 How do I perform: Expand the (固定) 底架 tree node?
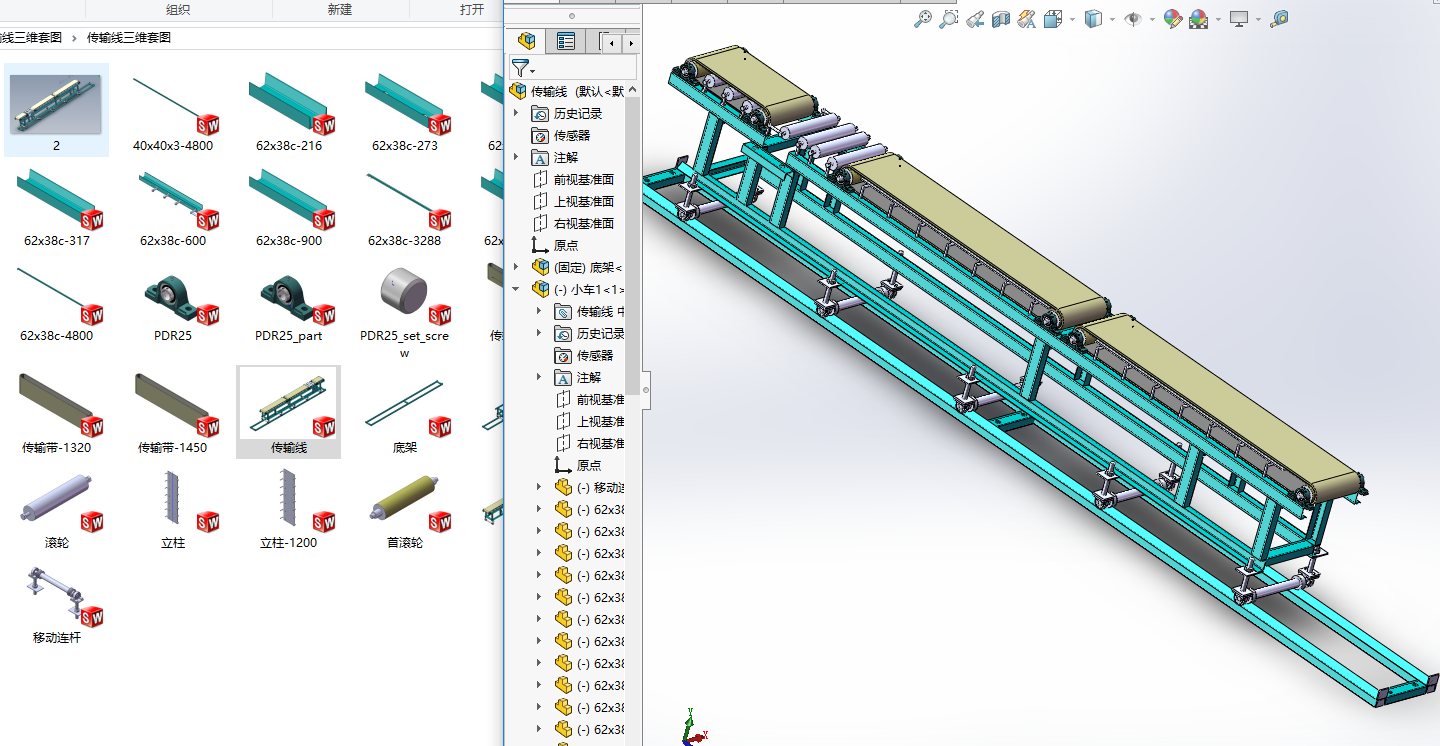tap(517, 267)
